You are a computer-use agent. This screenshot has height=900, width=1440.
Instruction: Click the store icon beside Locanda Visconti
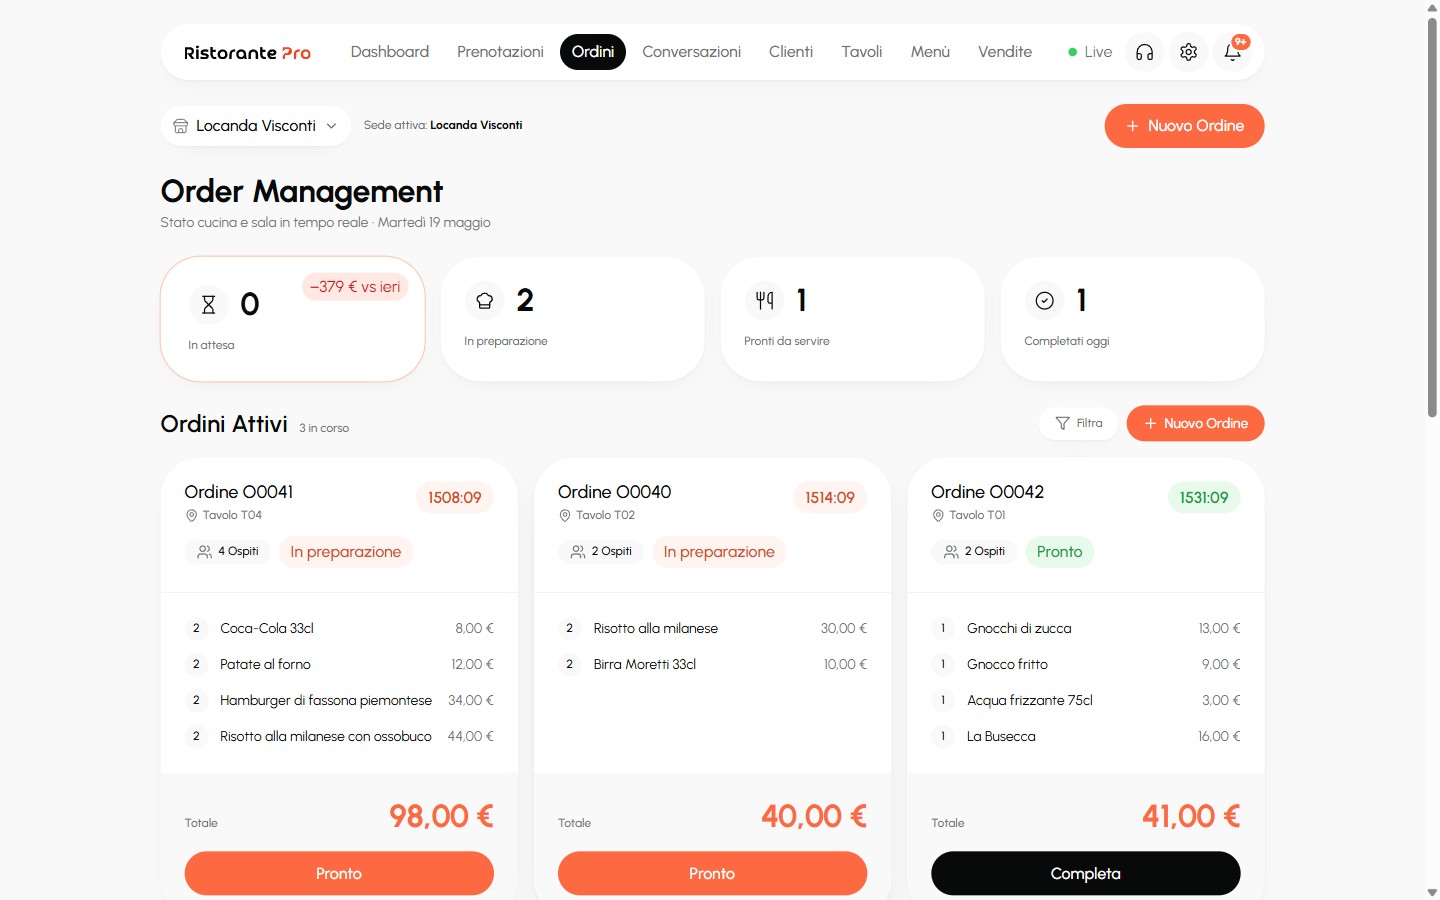coord(181,126)
